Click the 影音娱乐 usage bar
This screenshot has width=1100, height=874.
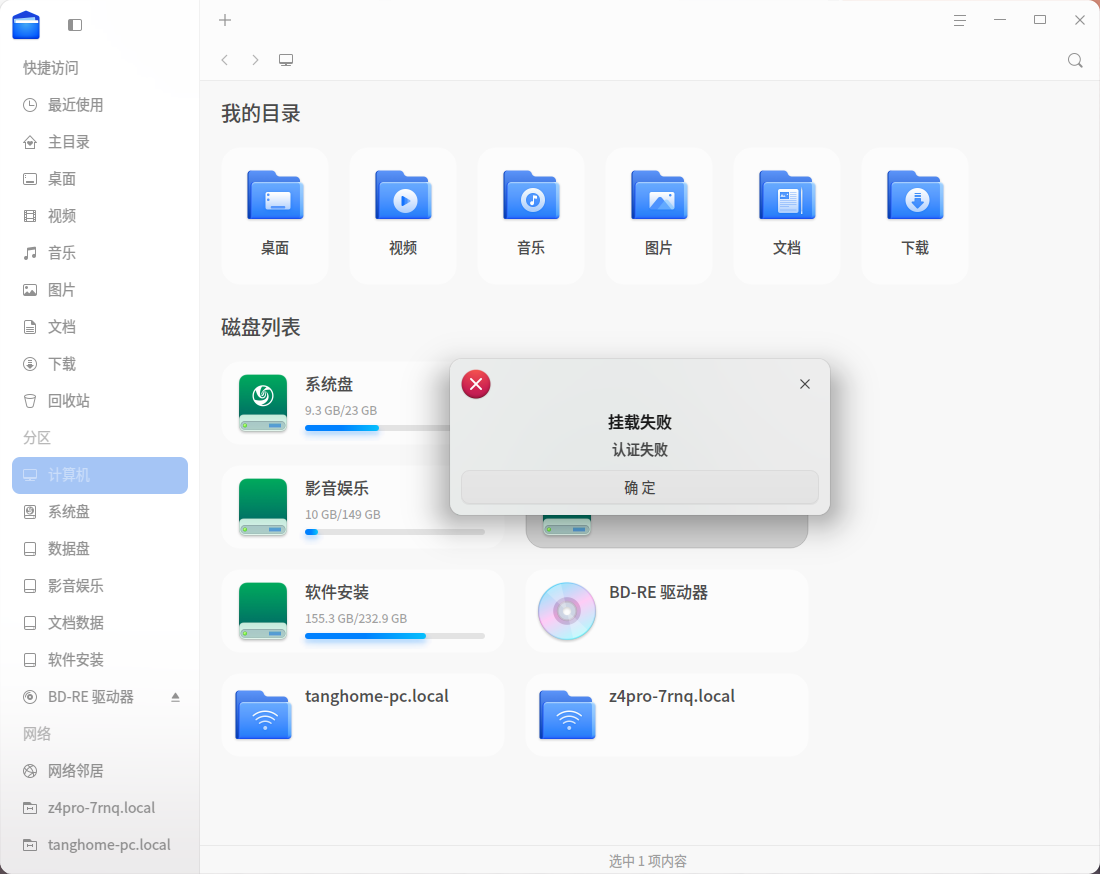[x=395, y=532]
